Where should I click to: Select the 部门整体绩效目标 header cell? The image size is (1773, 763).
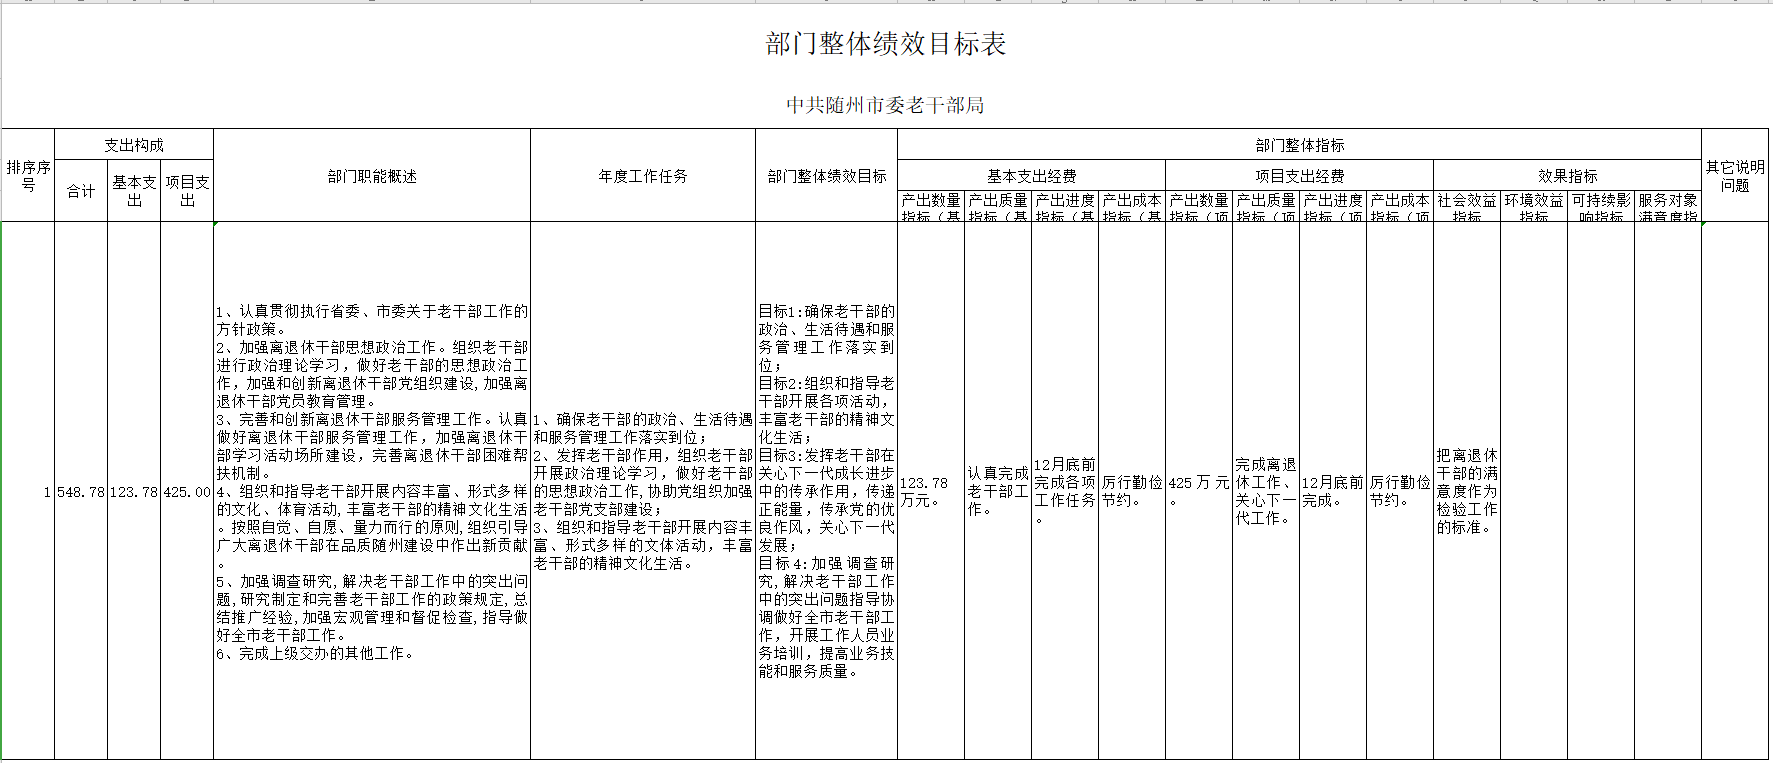(827, 176)
